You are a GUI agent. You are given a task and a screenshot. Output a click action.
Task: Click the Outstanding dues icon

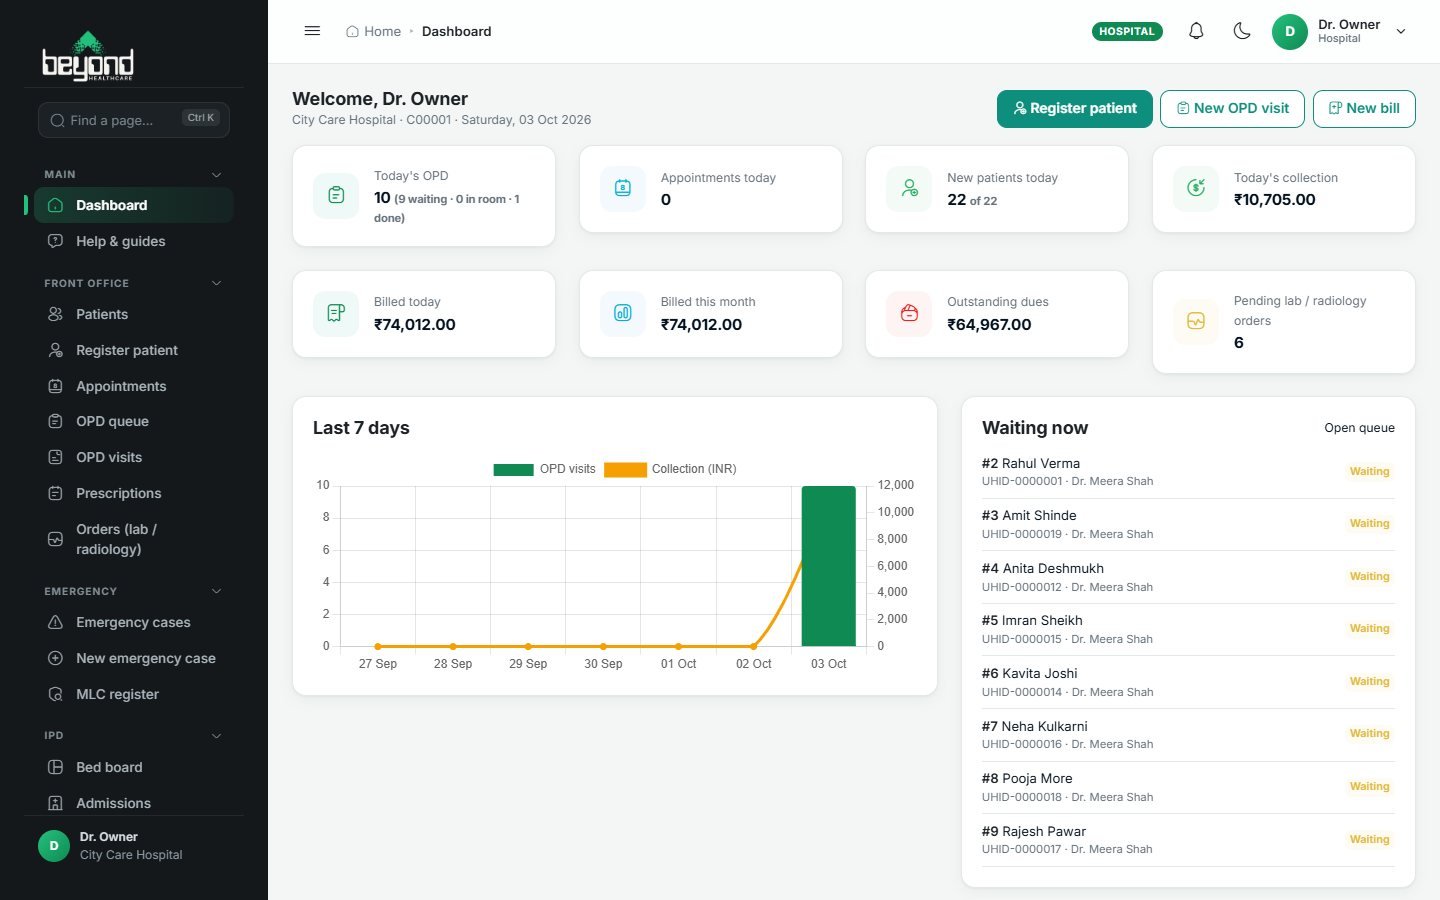909,313
